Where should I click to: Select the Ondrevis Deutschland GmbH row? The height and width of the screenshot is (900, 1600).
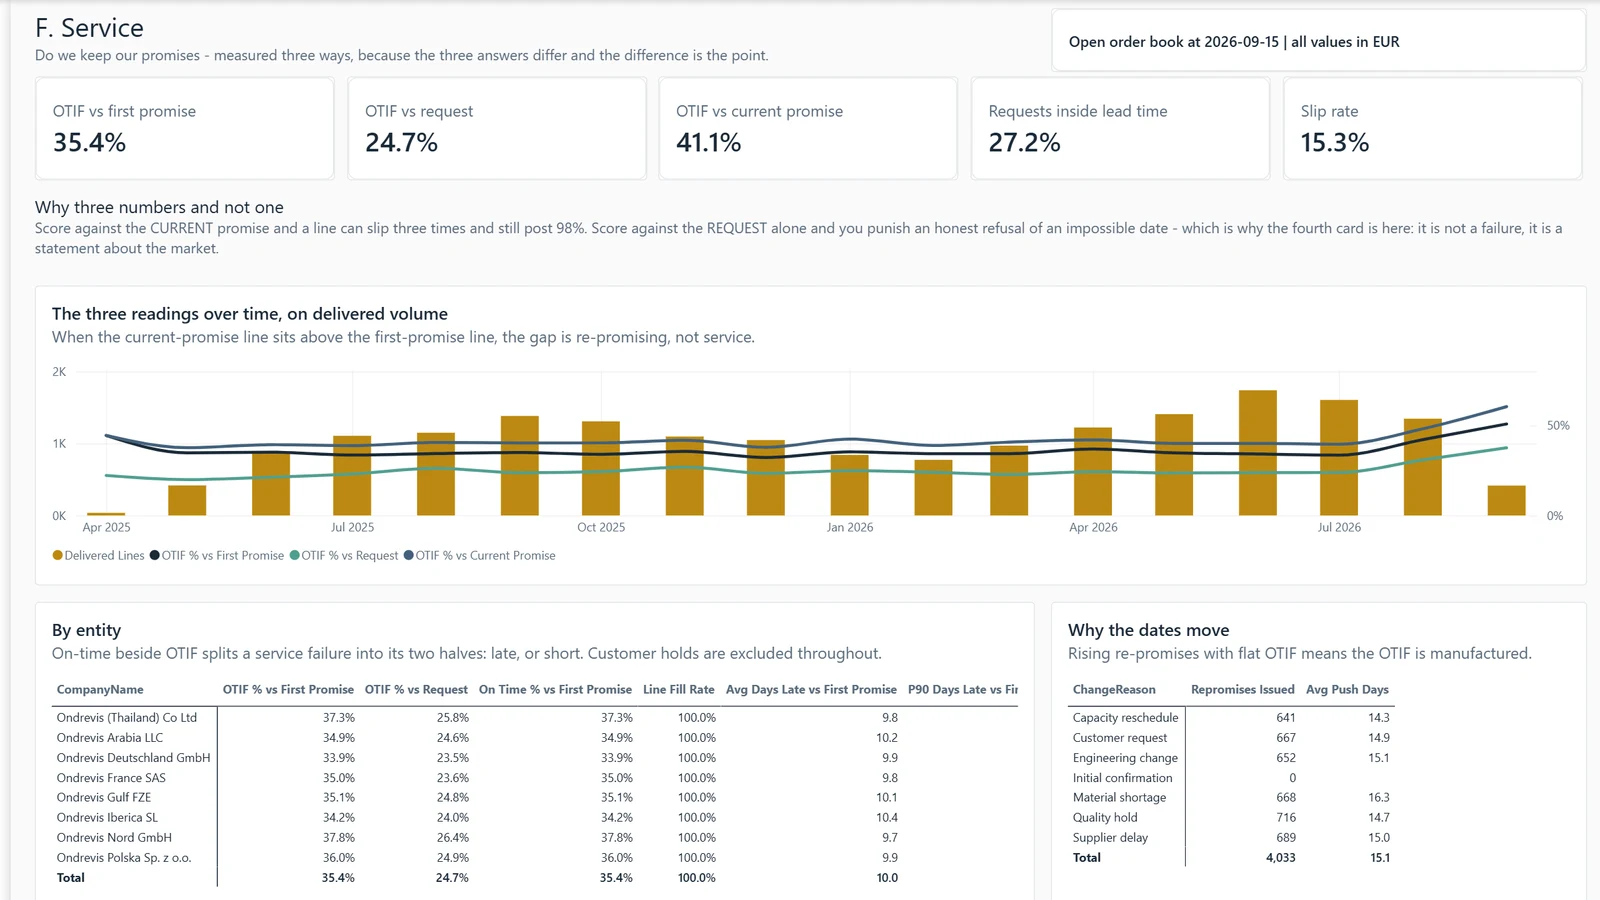coord(534,758)
